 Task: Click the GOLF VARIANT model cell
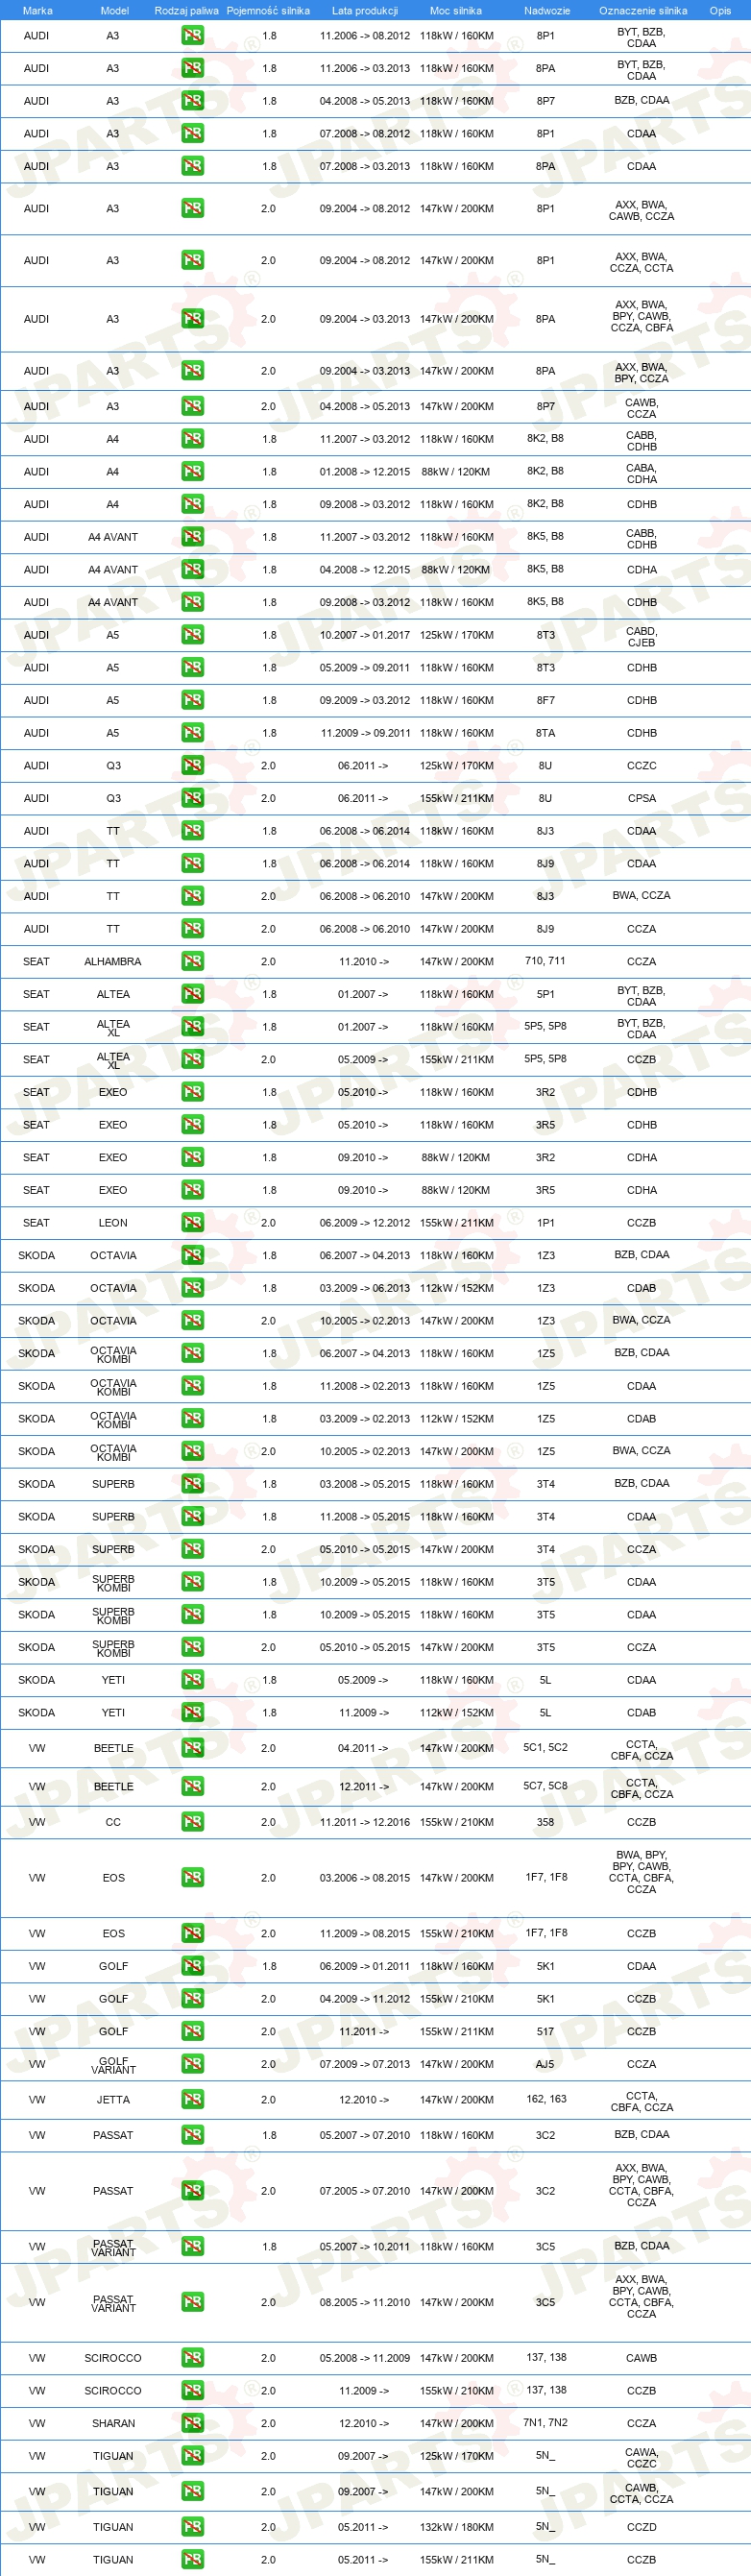point(113,2064)
